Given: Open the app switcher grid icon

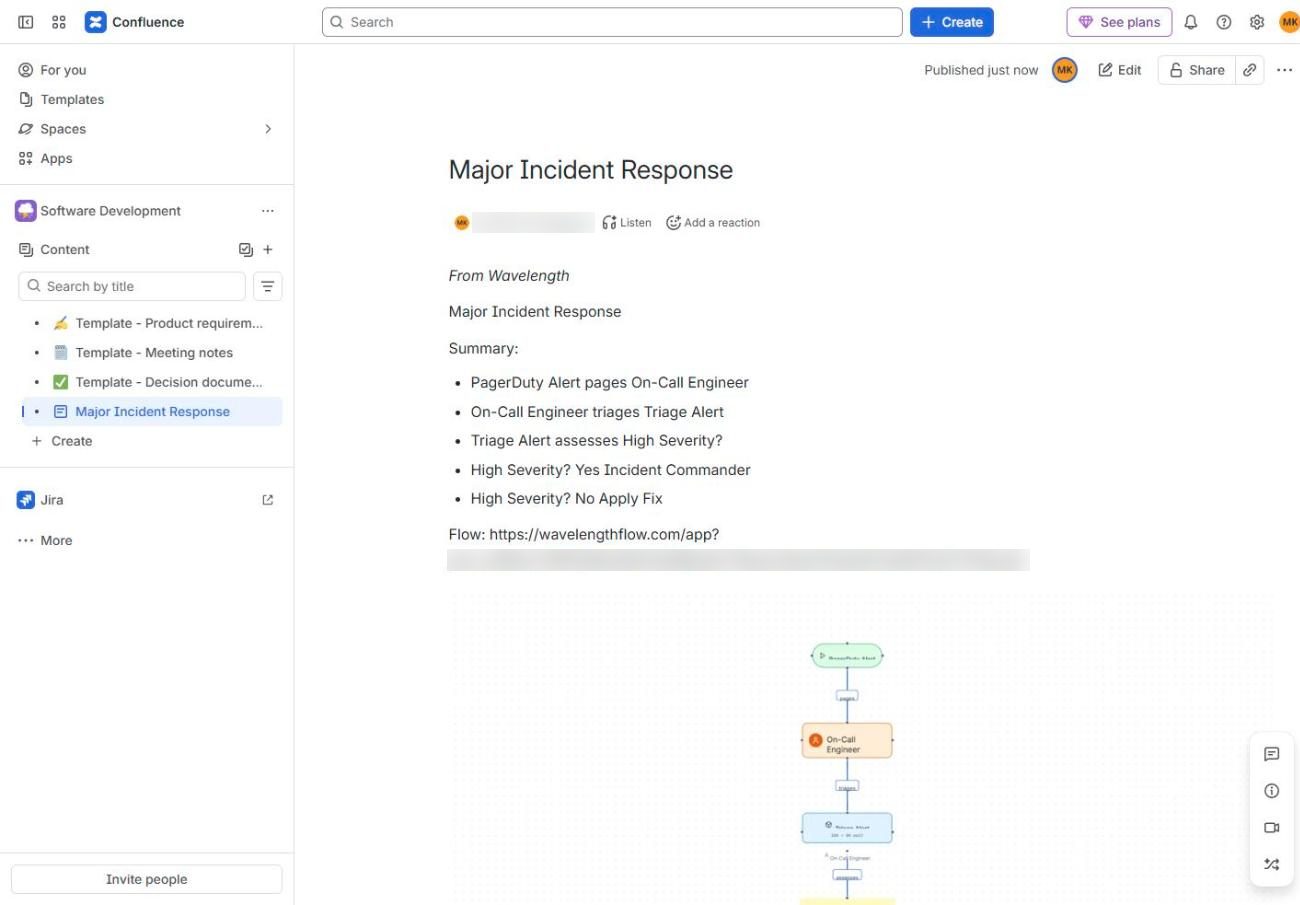Looking at the screenshot, I should pyautogui.click(x=59, y=22).
